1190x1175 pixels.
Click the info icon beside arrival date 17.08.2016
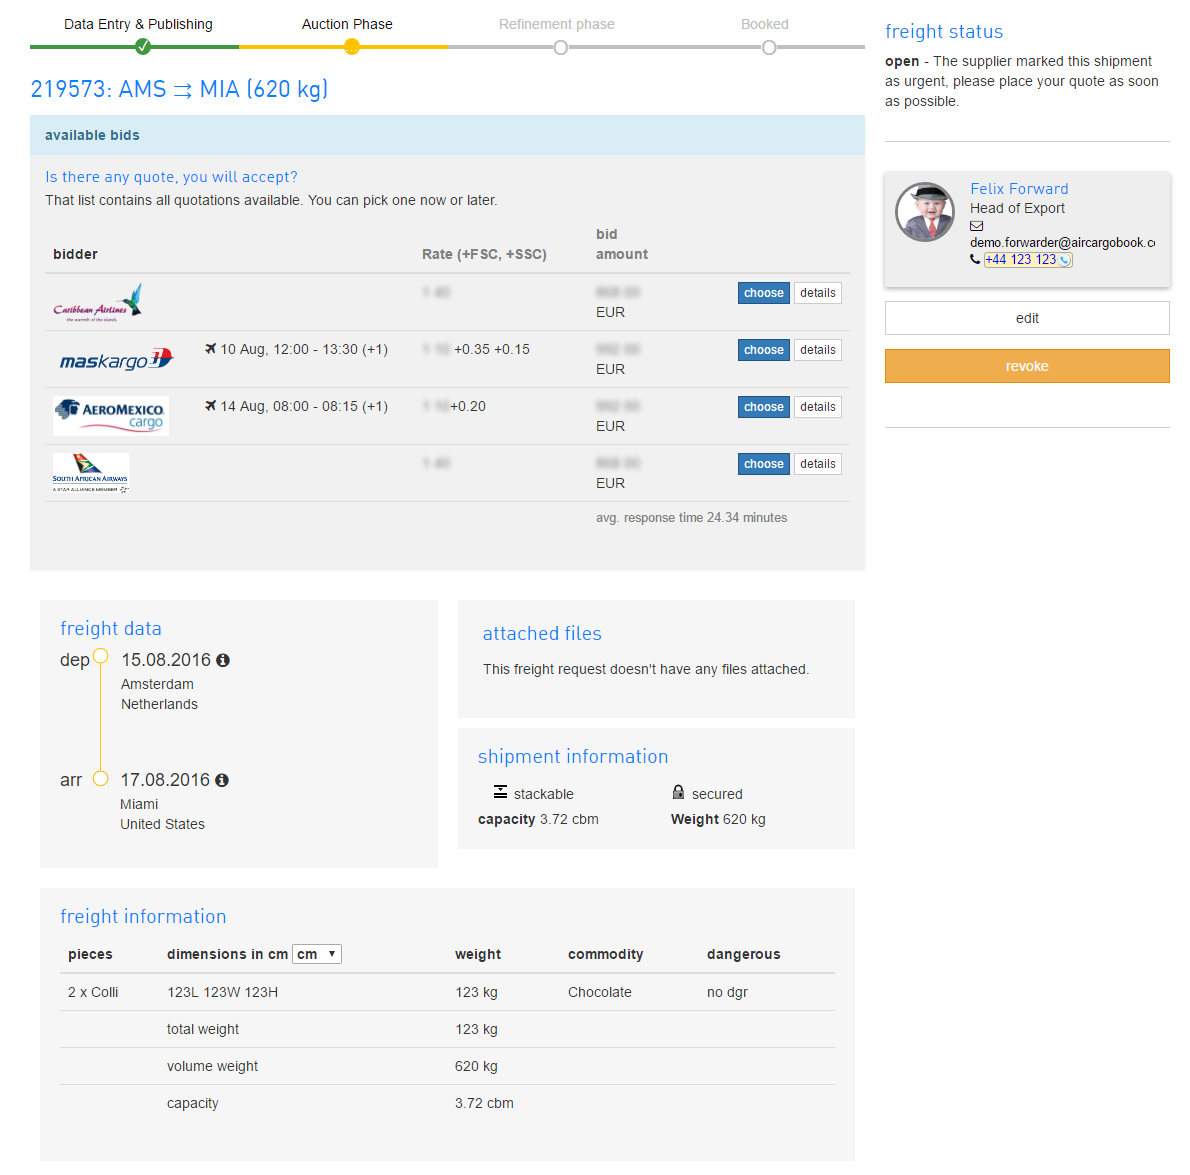(222, 780)
